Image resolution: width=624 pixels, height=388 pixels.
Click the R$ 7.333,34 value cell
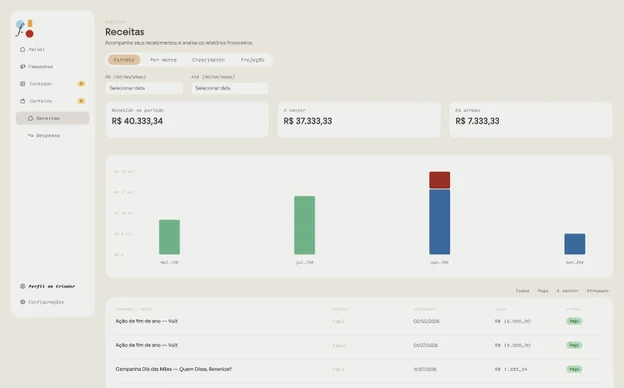point(511,369)
